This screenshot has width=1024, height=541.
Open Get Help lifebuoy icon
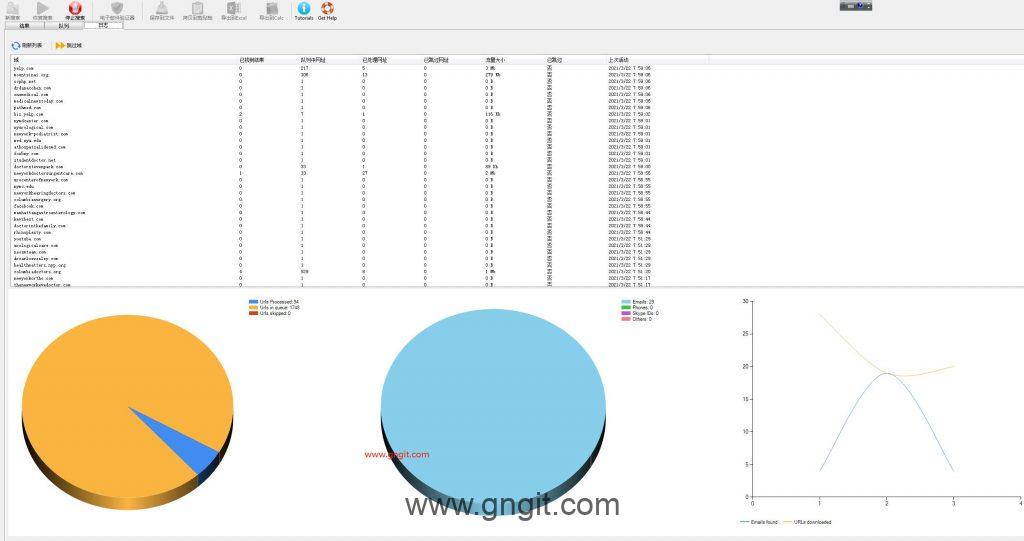point(327,10)
